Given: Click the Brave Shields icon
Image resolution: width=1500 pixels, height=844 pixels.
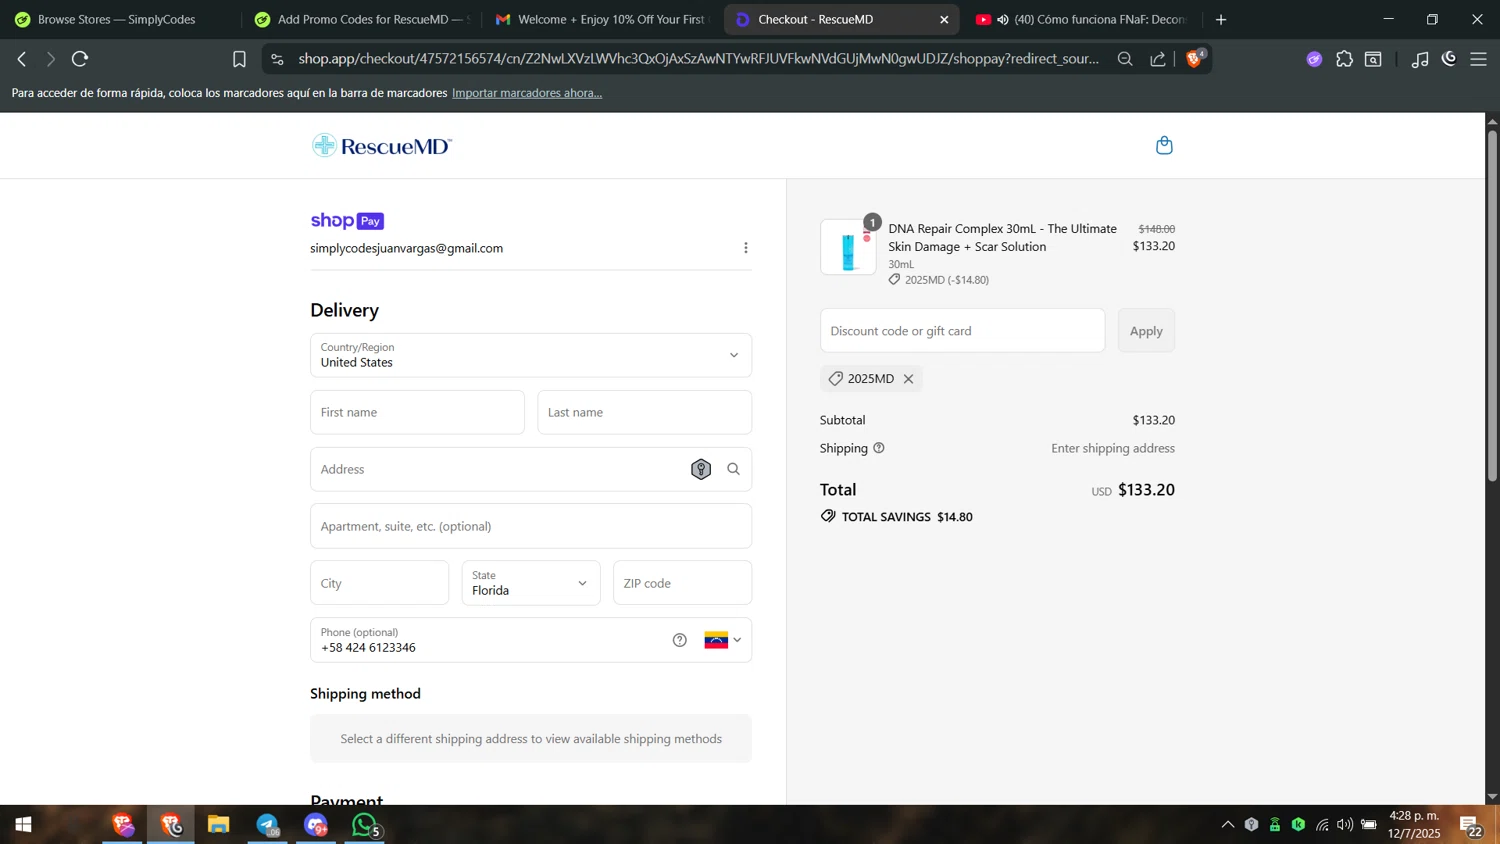Looking at the screenshot, I should (x=1194, y=59).
